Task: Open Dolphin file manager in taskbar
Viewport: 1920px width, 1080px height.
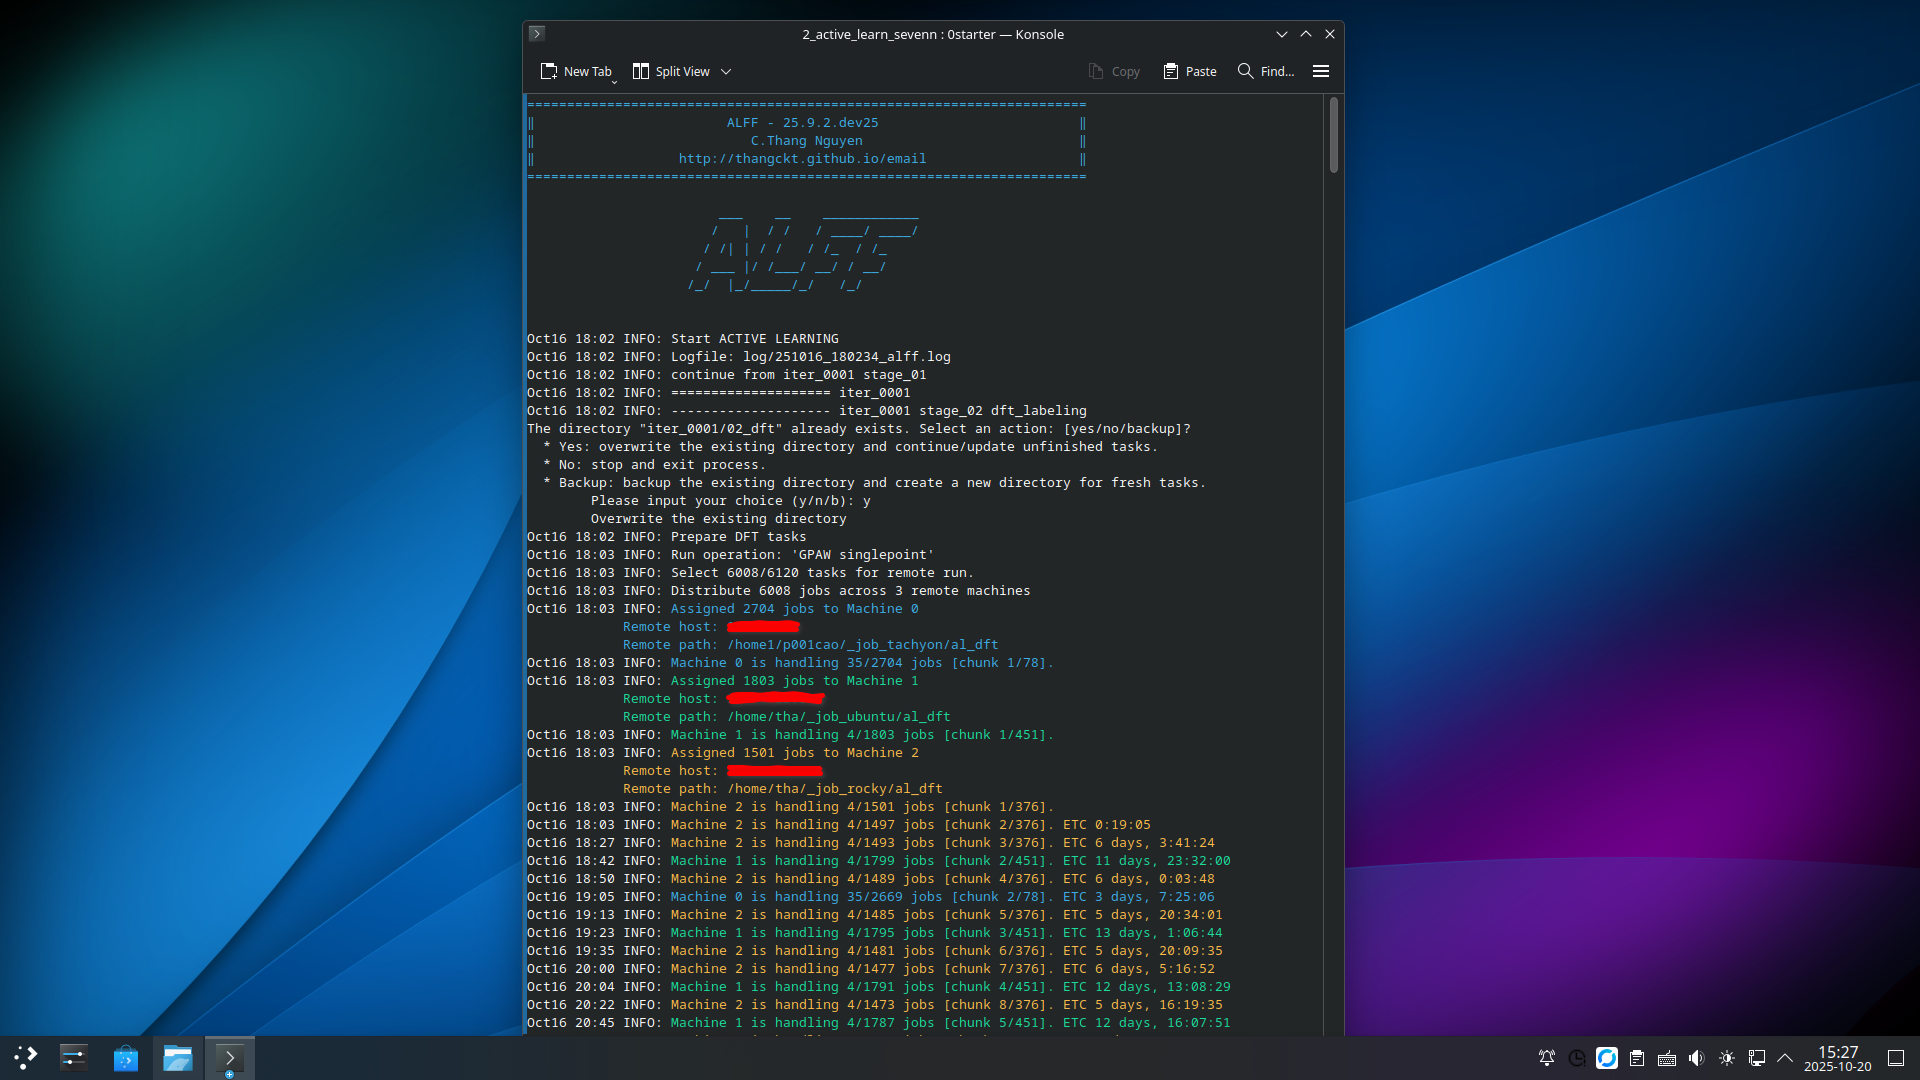Action: (x=178, y=1057)
